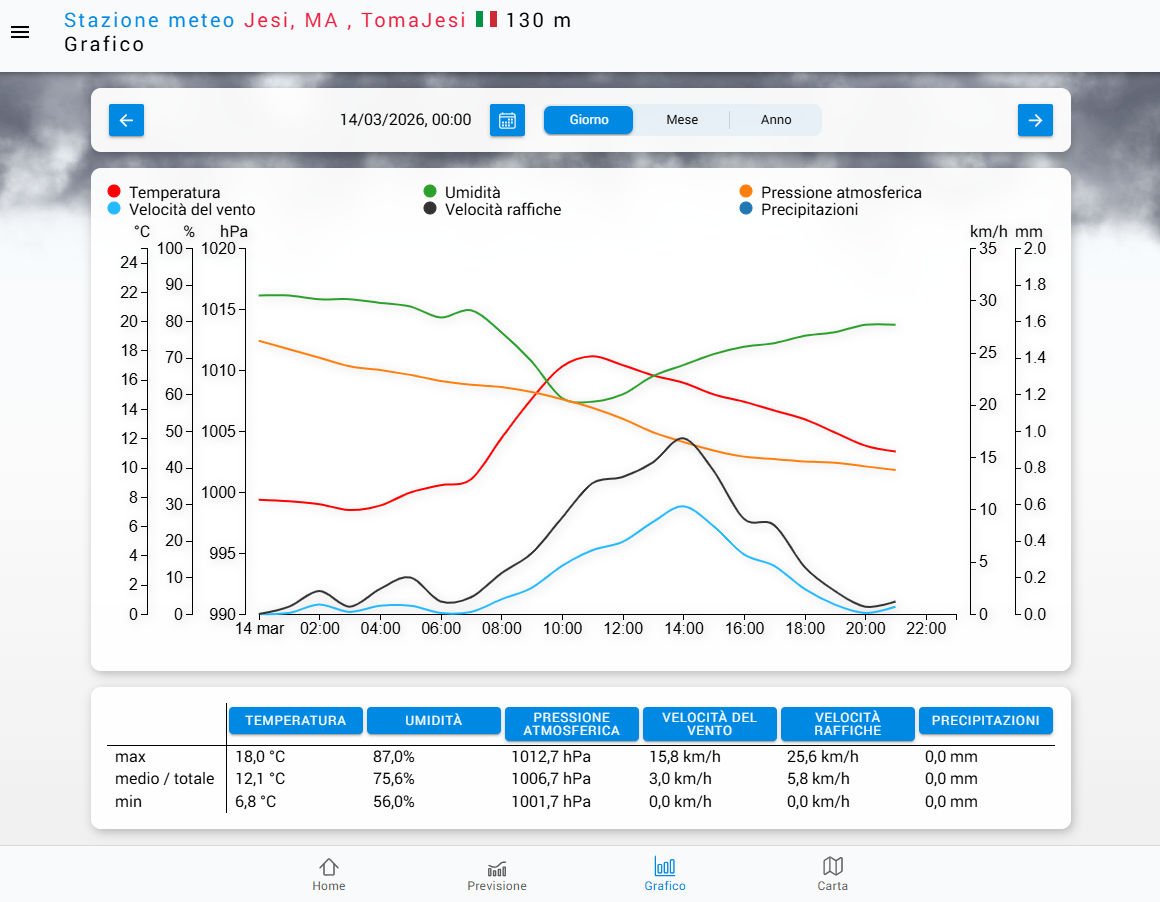The width and height of the screenshot is (1160, 902).
Task: Open the Carta map icon
Action: point(832,866)
